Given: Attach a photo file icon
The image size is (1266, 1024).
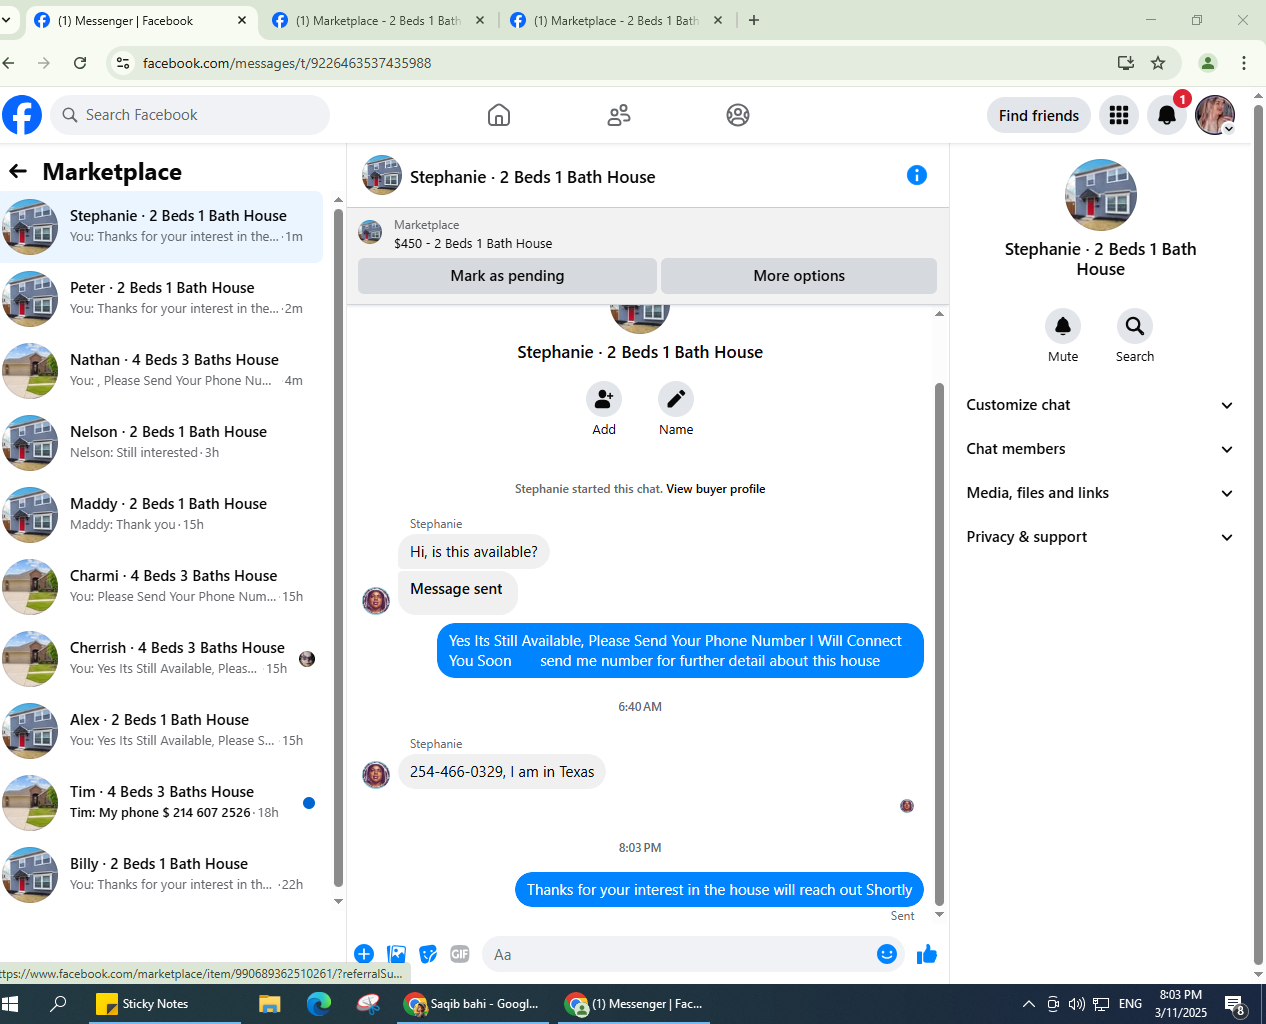Looking at the screenshot, I should coord(397,954).
